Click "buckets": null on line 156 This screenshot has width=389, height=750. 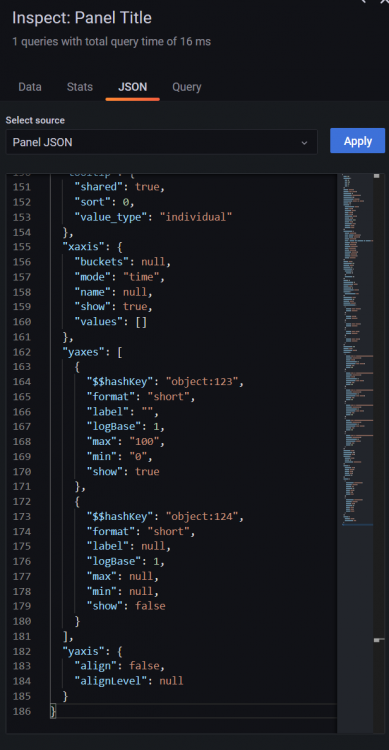coord(122,262)
